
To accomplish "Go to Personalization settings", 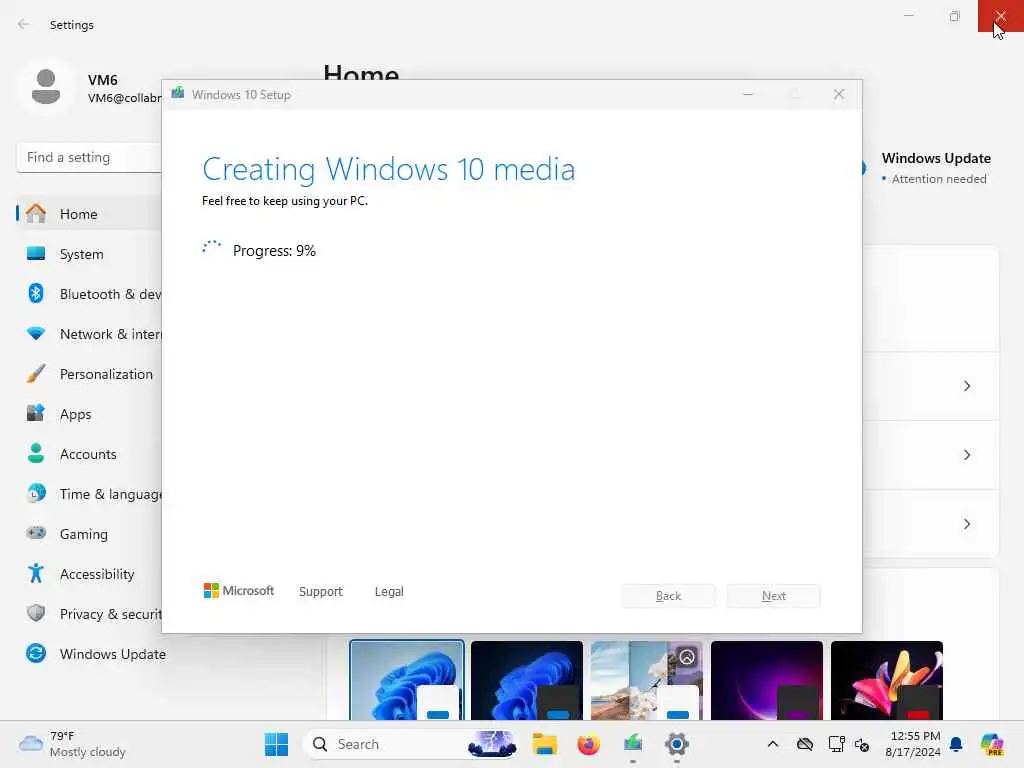I will pyautogui.click(x=89, y=374).
